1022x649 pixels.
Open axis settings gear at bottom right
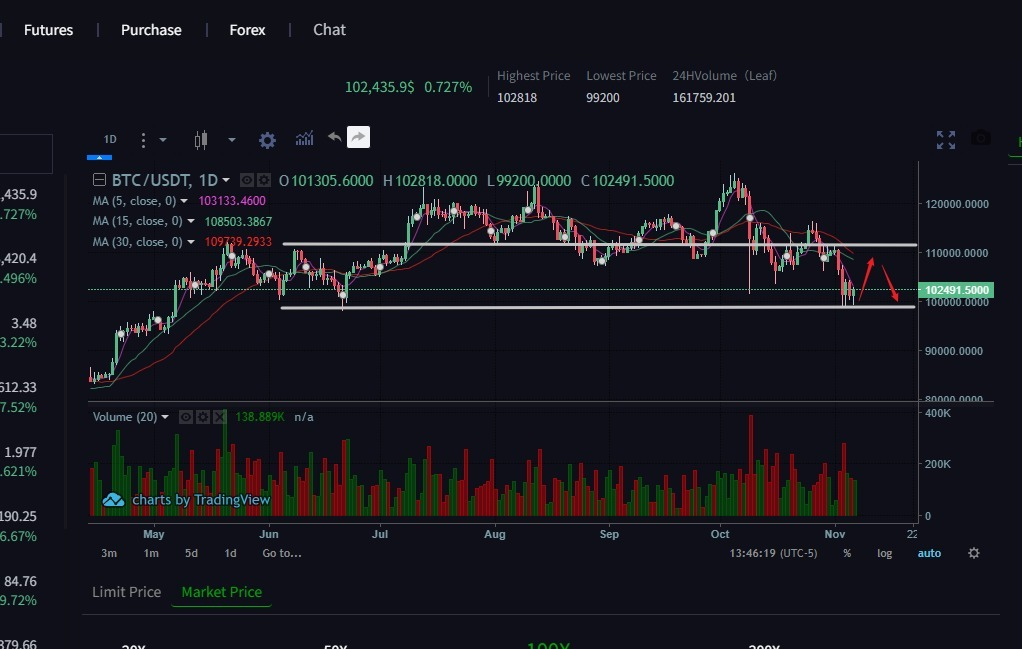click(974, 553)
